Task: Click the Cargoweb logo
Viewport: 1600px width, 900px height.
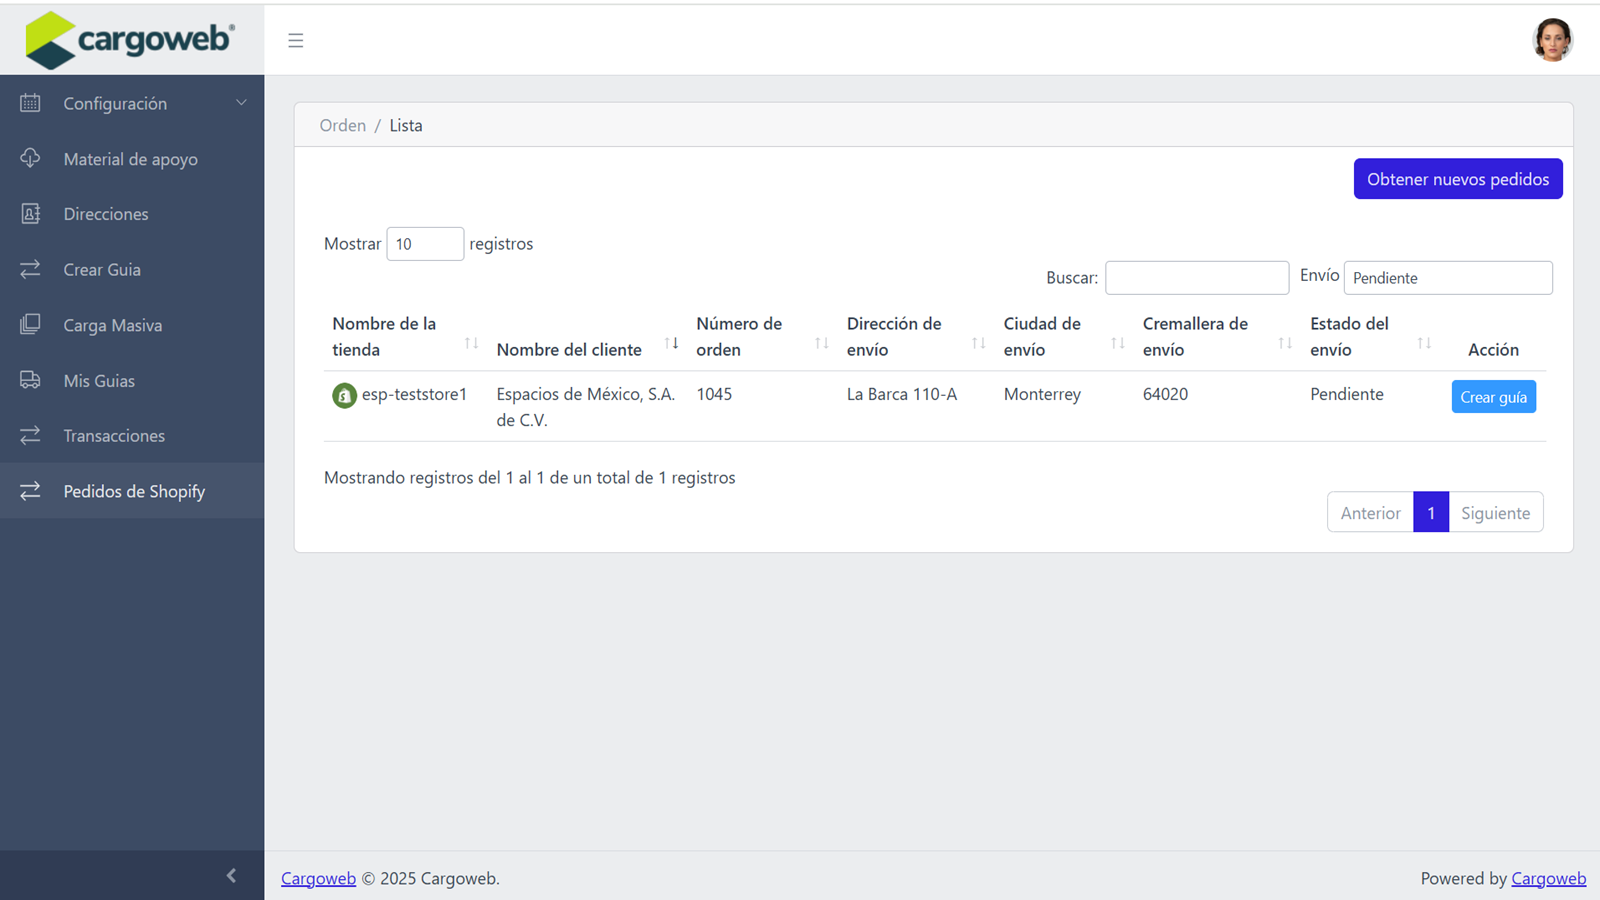Action: [130, 40]
